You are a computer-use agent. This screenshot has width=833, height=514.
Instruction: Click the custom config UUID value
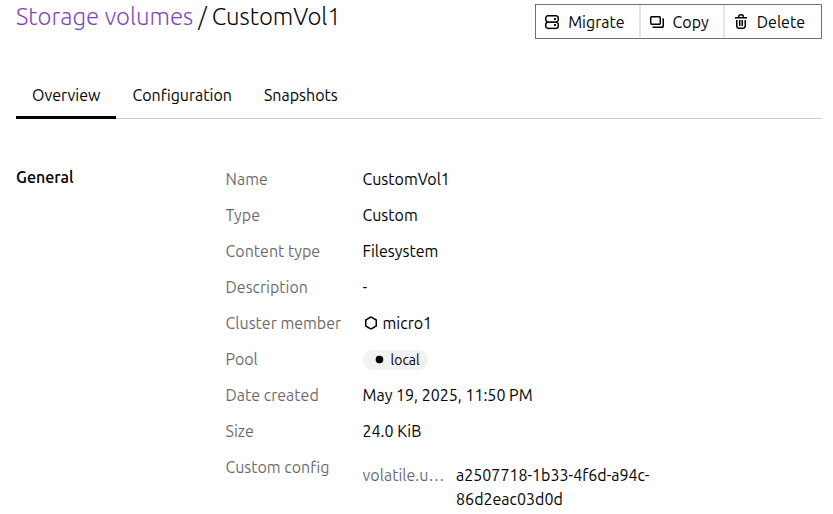(x=552, y=486)
